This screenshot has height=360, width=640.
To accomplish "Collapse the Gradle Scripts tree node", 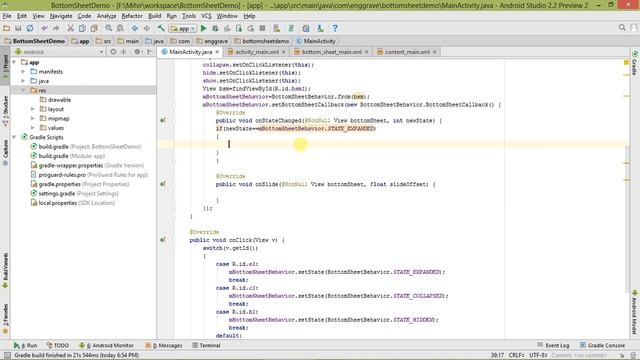I will [x=15, y=138].
